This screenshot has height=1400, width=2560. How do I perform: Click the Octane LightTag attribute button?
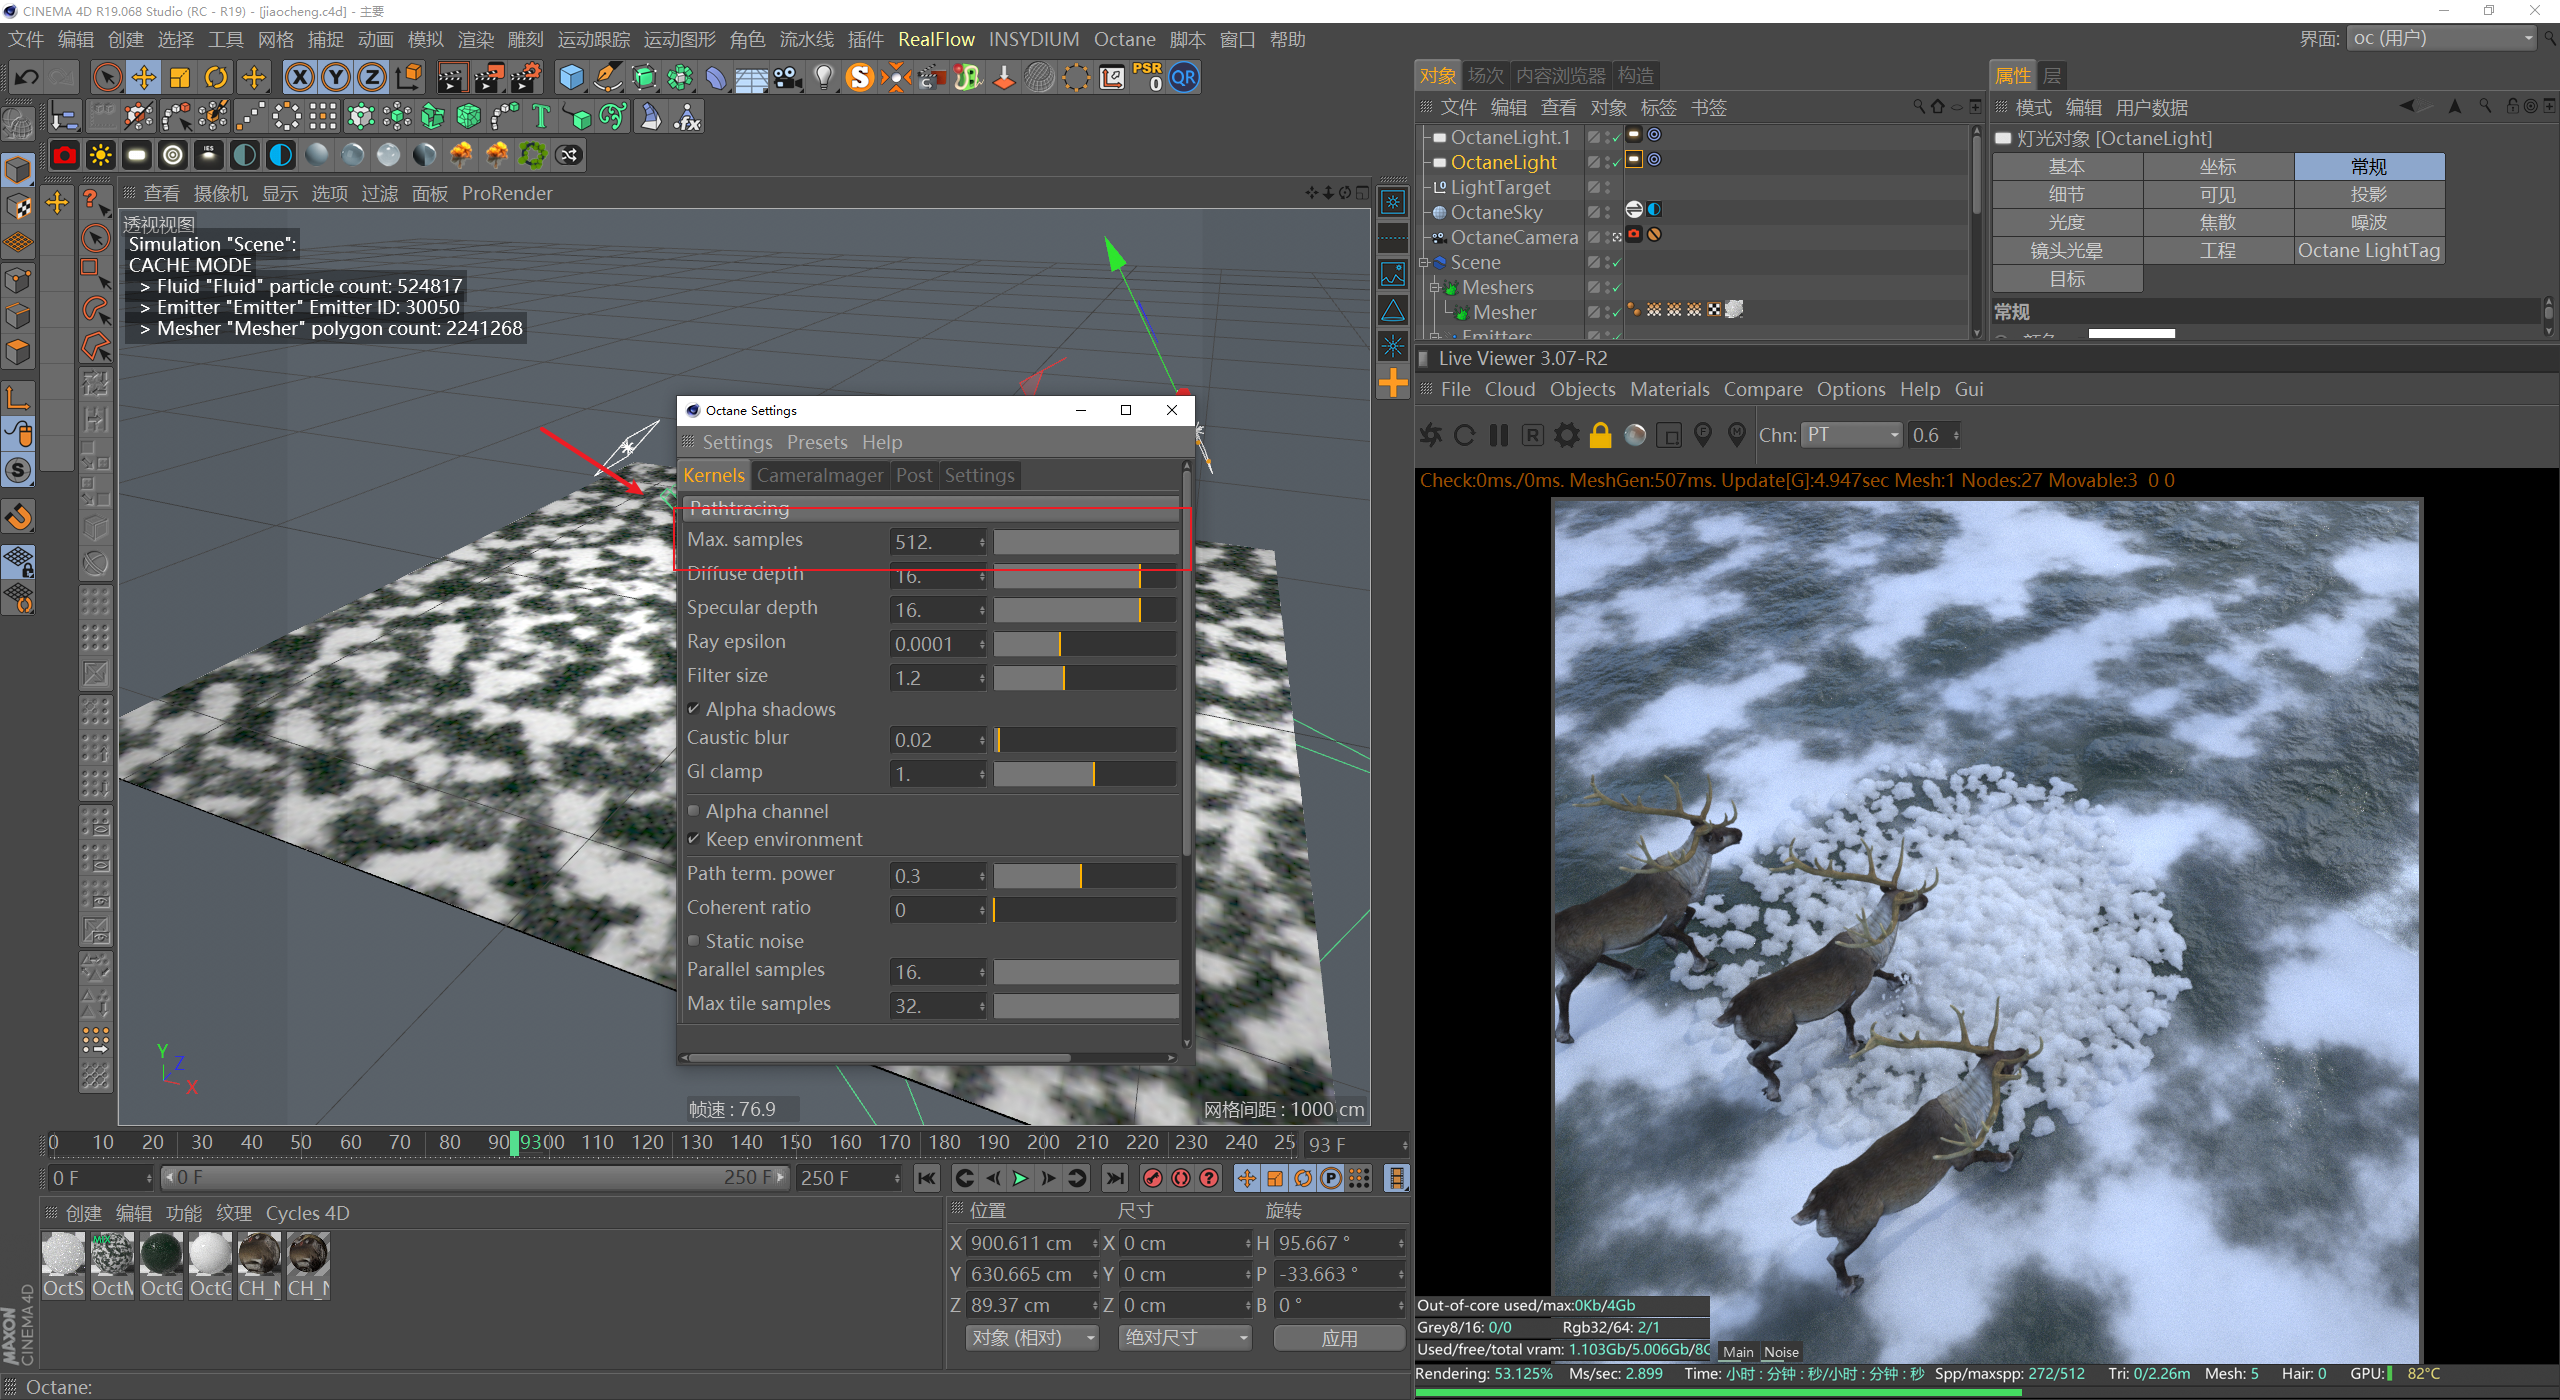point(2368,251)
